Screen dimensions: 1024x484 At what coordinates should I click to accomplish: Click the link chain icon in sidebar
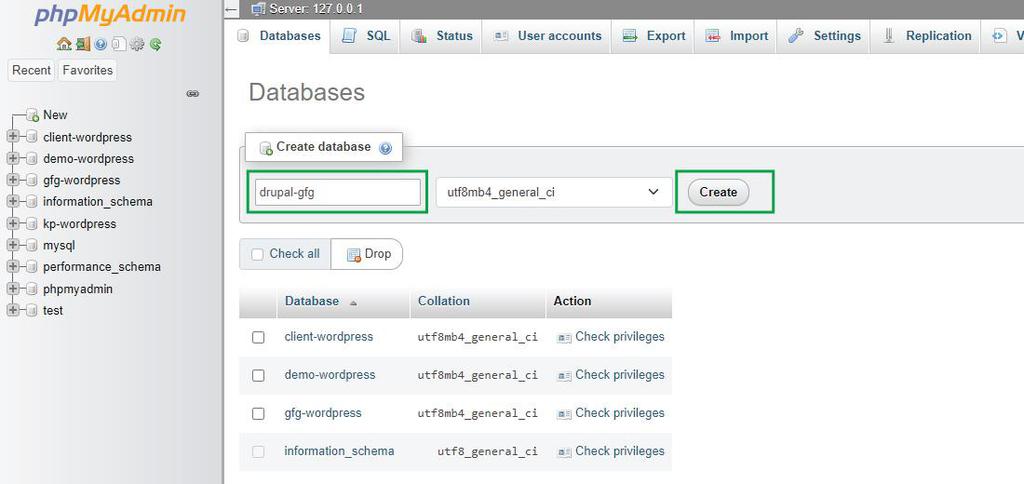(193, 93)
